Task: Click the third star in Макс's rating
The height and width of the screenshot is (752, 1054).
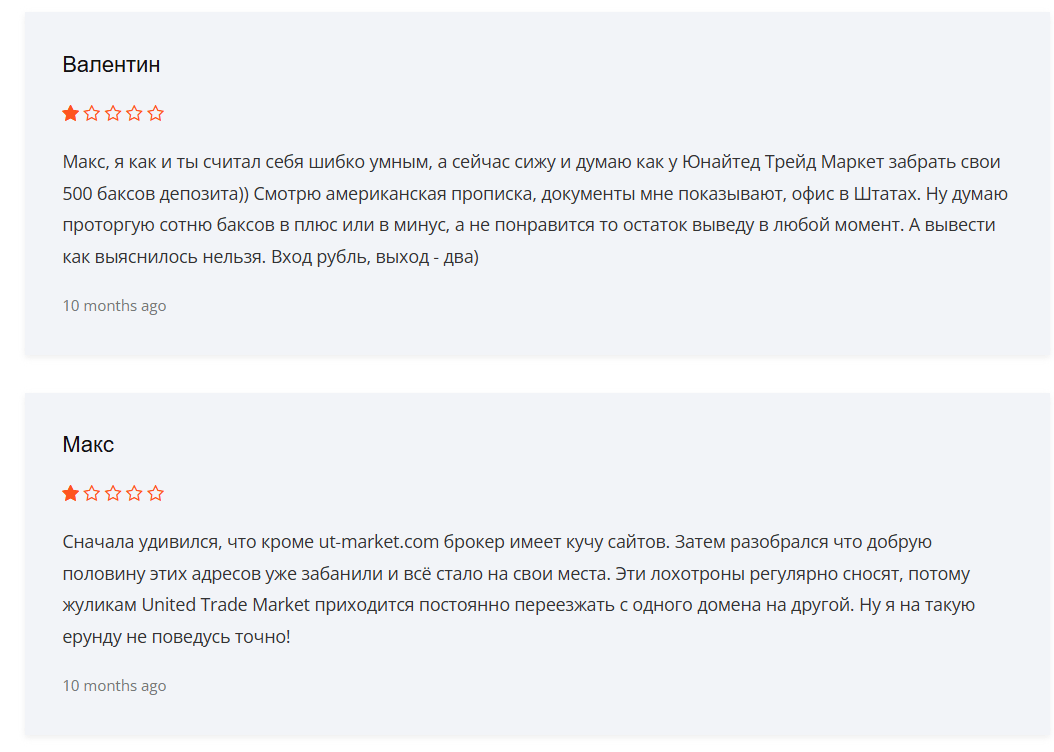Action: pos(113,494)
